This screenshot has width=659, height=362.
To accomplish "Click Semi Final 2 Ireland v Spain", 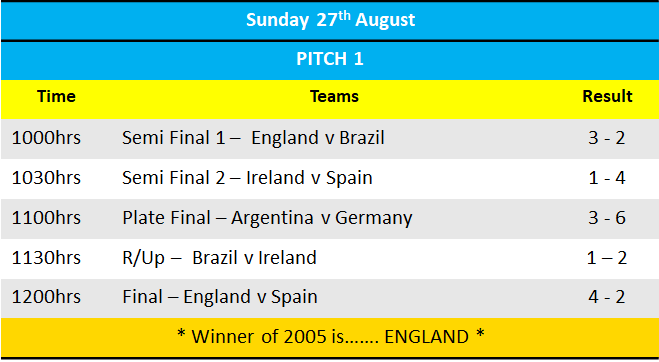I will (247, 178).
